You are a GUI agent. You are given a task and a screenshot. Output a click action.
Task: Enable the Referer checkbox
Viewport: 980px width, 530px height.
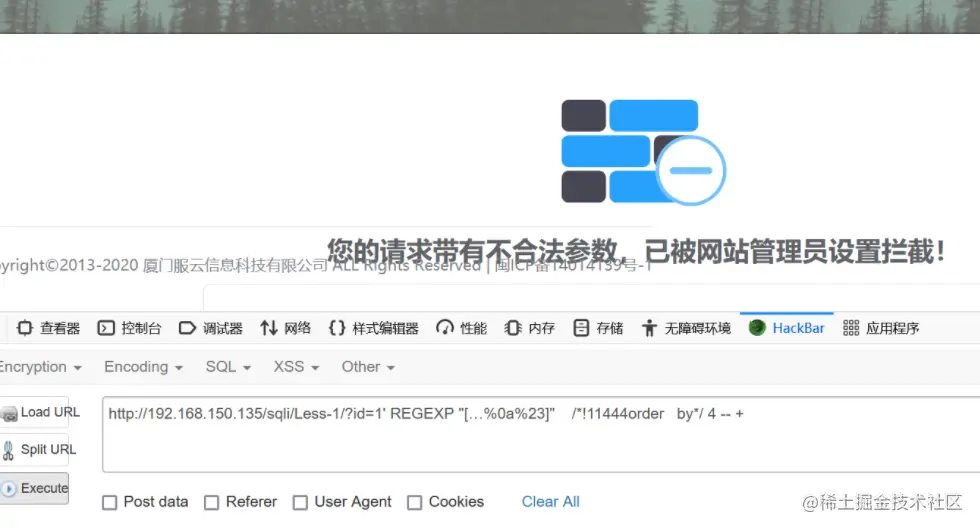(x=212, y=502)
